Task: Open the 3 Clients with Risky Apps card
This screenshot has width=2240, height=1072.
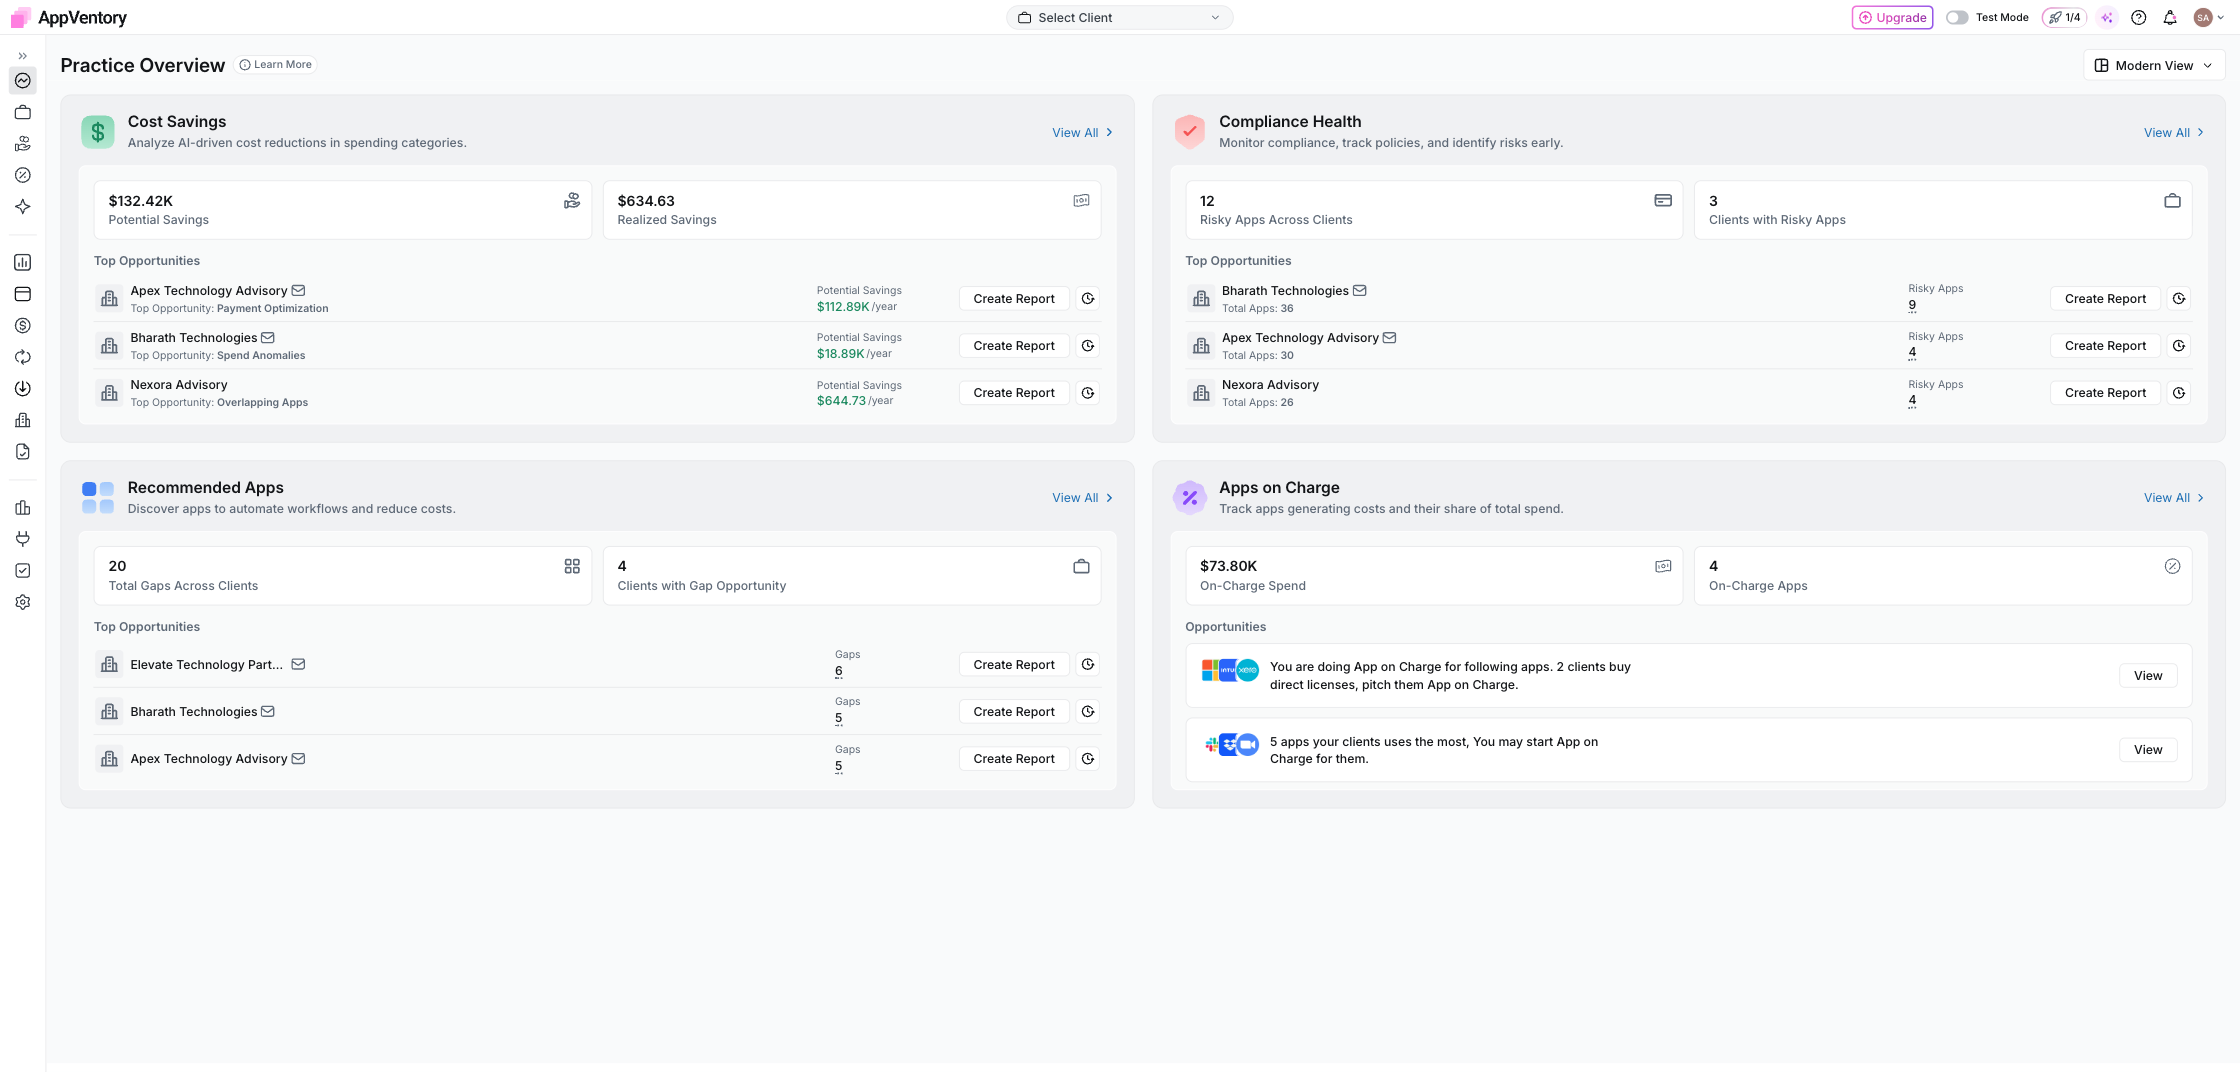Action: pos(1943,210)
